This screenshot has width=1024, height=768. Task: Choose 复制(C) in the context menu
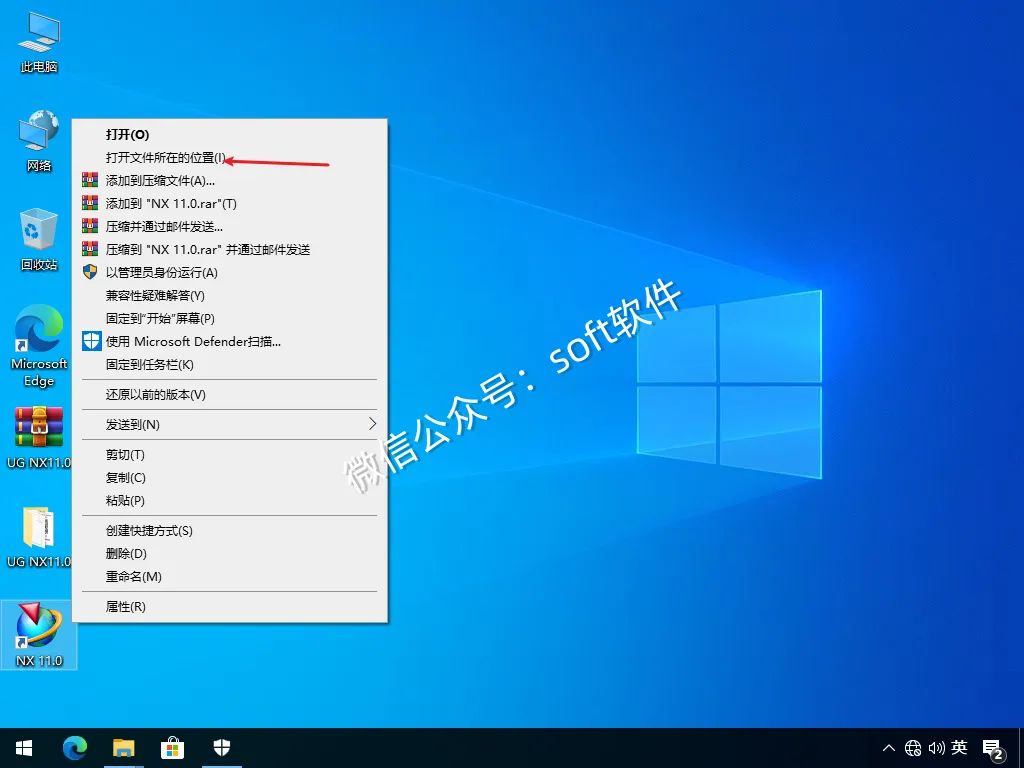(x=229, y=477)
